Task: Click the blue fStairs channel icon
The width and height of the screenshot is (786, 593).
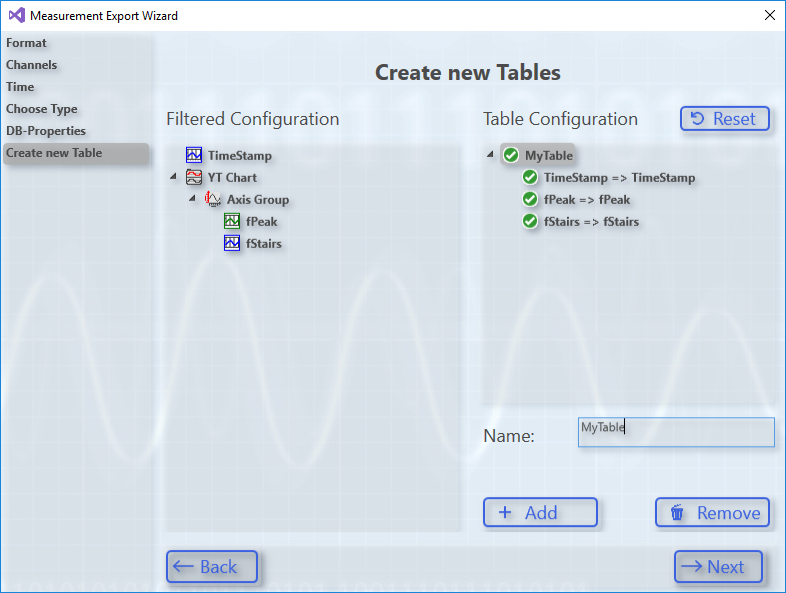Action: [232, 243]
